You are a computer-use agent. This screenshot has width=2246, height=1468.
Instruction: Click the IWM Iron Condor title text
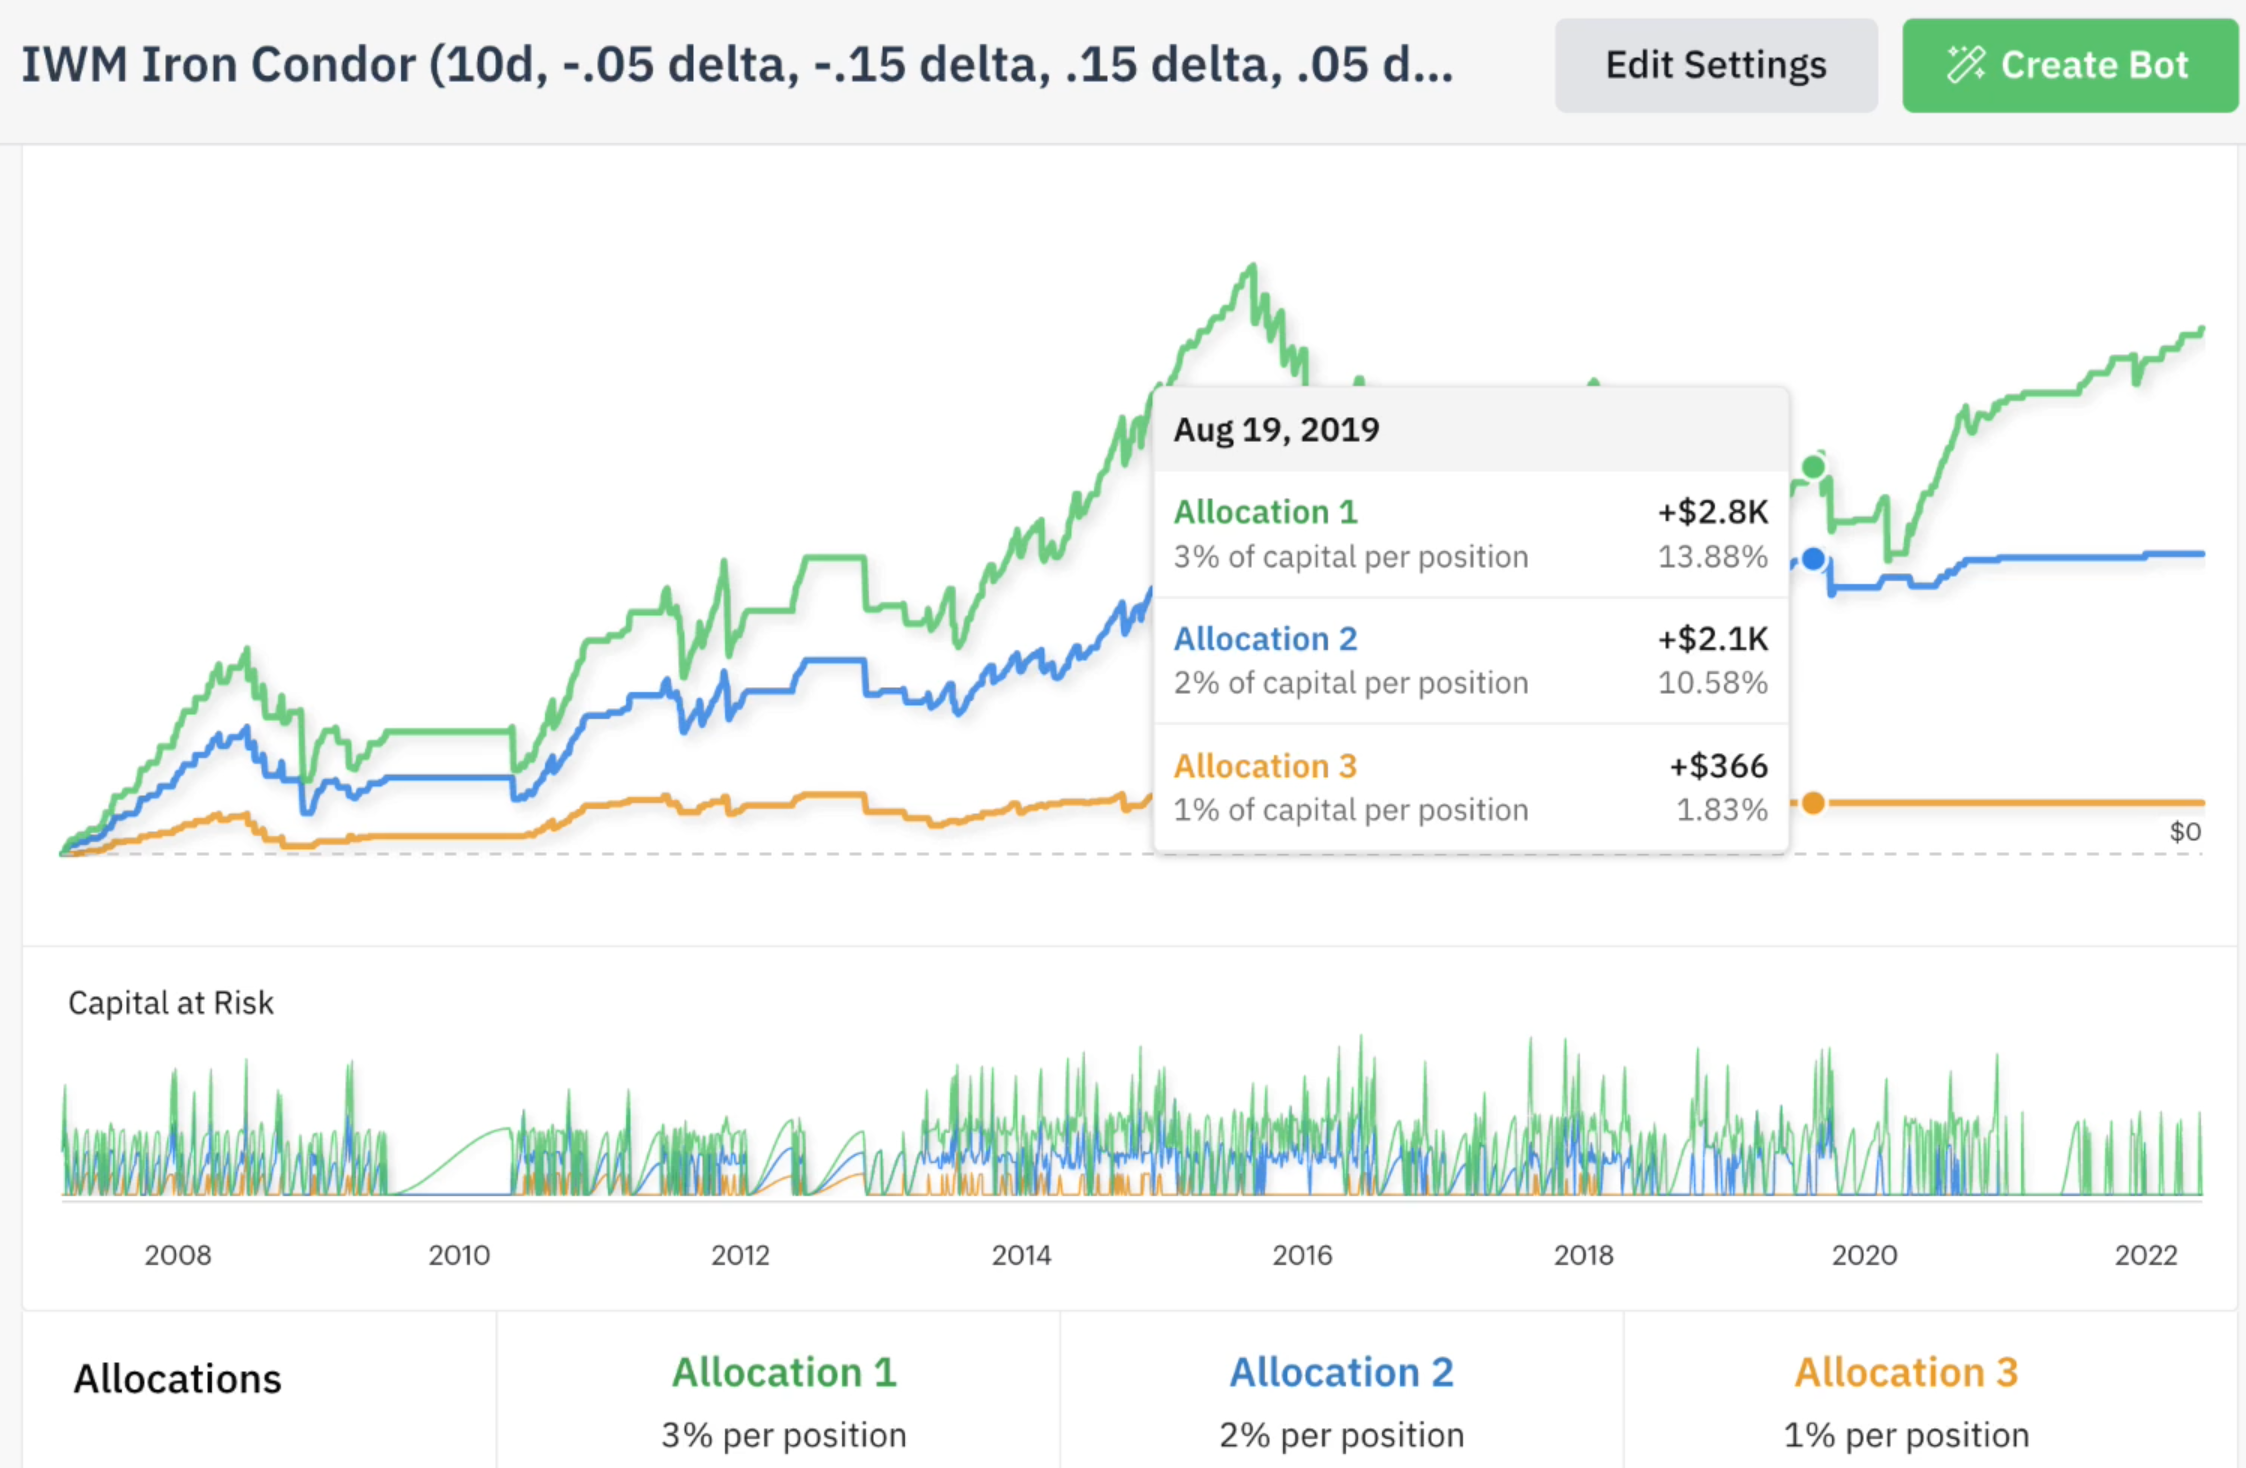[x=738, y=65]
